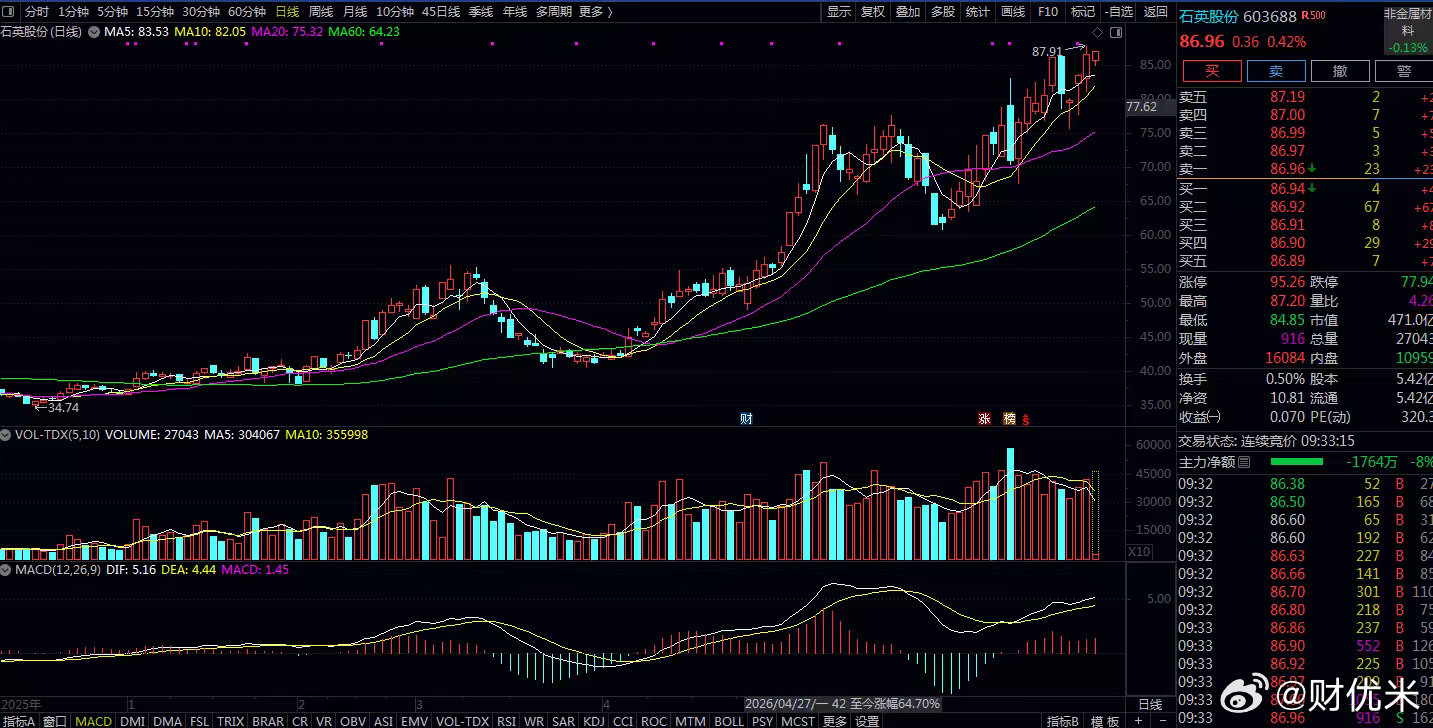This screenshot has width=1433, height=728.
Task: Toggle the left sidebar panel icon
Action: [x=9, y=12]
